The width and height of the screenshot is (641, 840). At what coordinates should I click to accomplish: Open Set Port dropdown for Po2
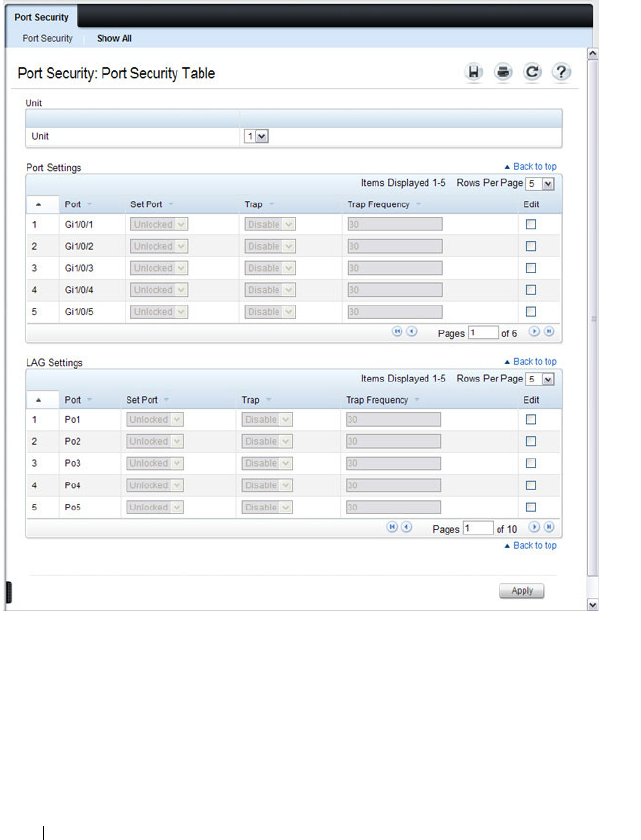(x=155, y=441)
